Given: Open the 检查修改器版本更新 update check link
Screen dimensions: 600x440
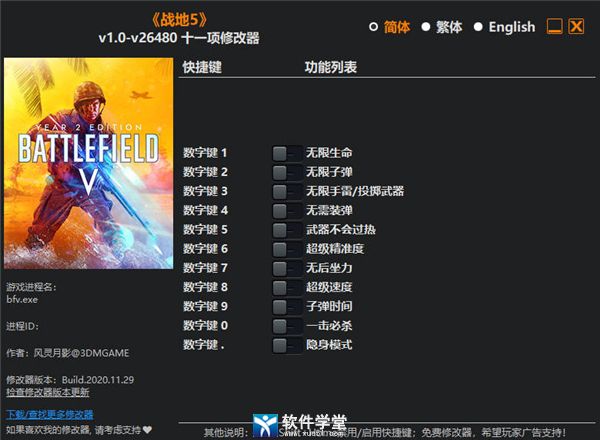Looking at the screenshot, I should (48, 392).
